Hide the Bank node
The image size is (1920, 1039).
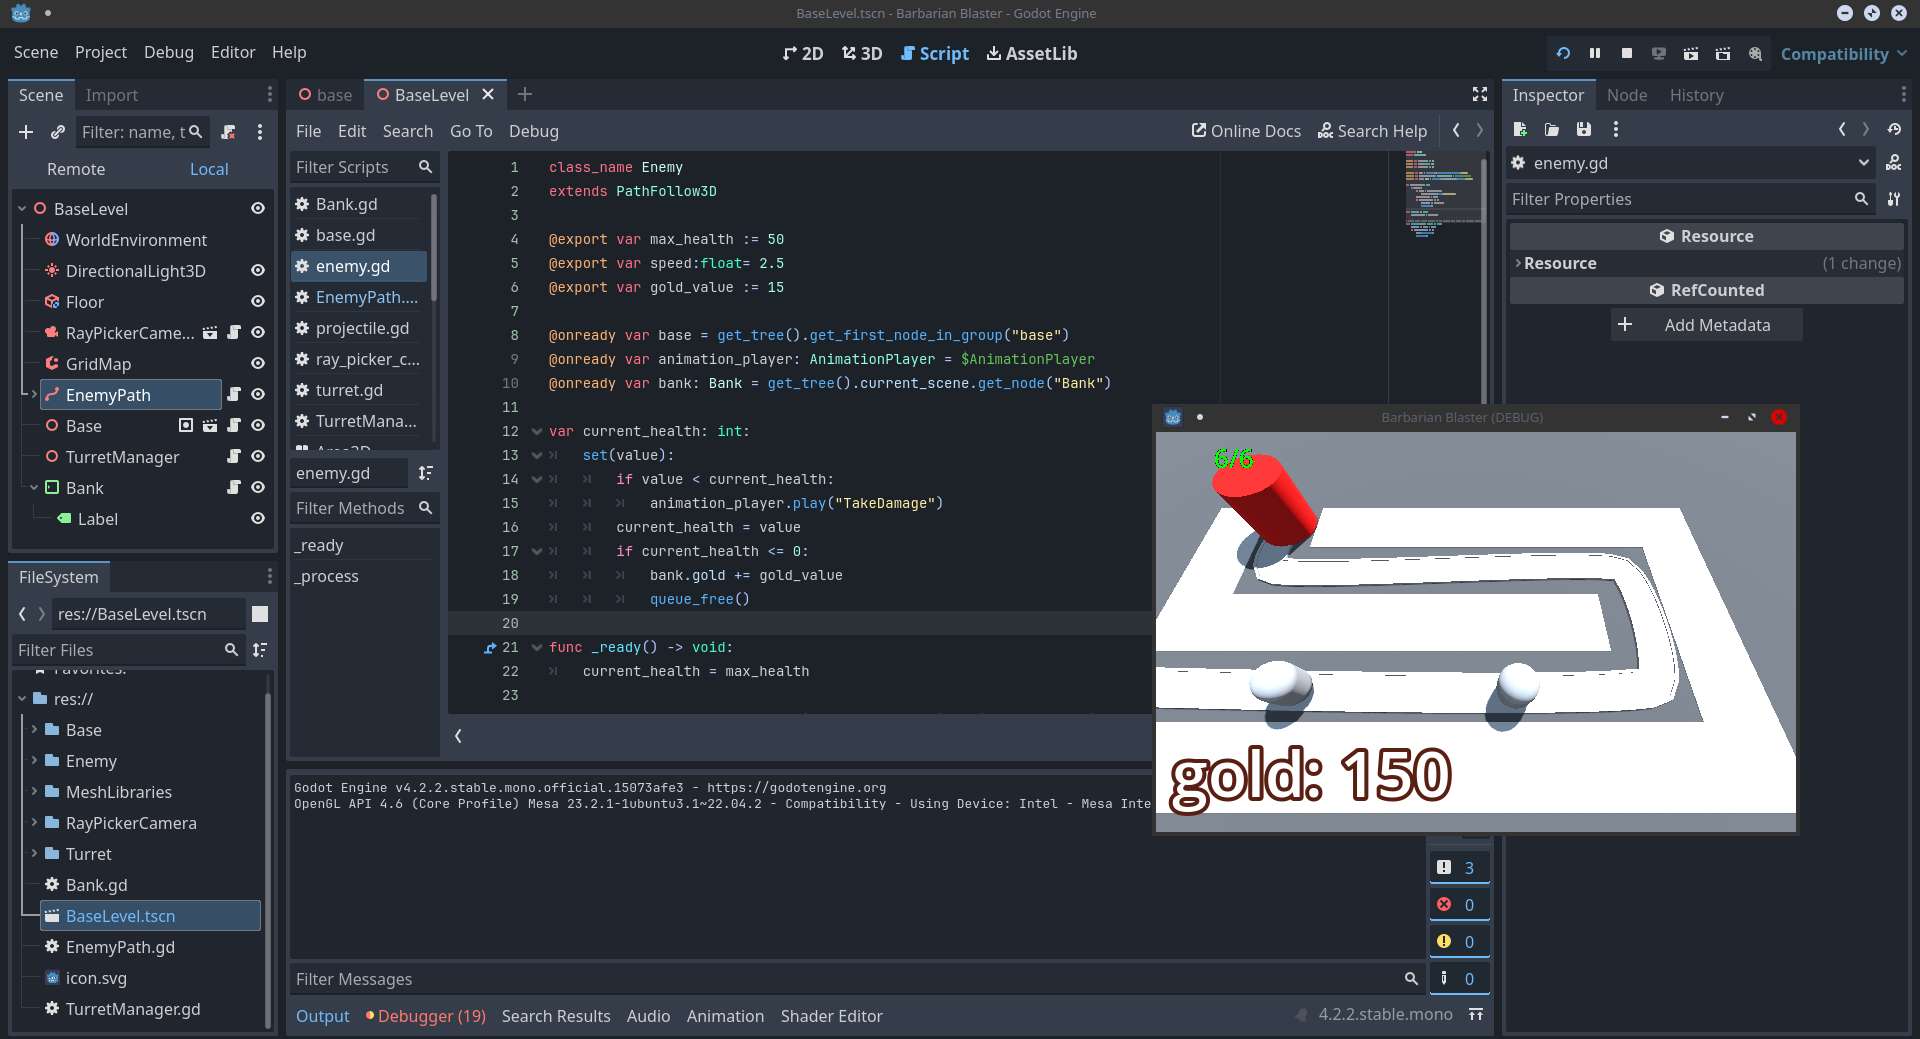258,488
